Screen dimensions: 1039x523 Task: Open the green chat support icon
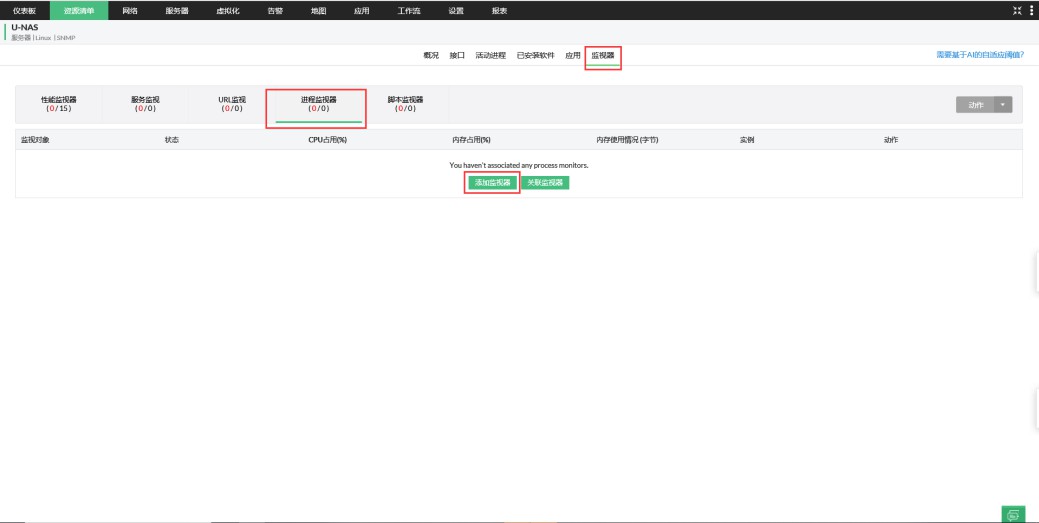coord(1014,514)
